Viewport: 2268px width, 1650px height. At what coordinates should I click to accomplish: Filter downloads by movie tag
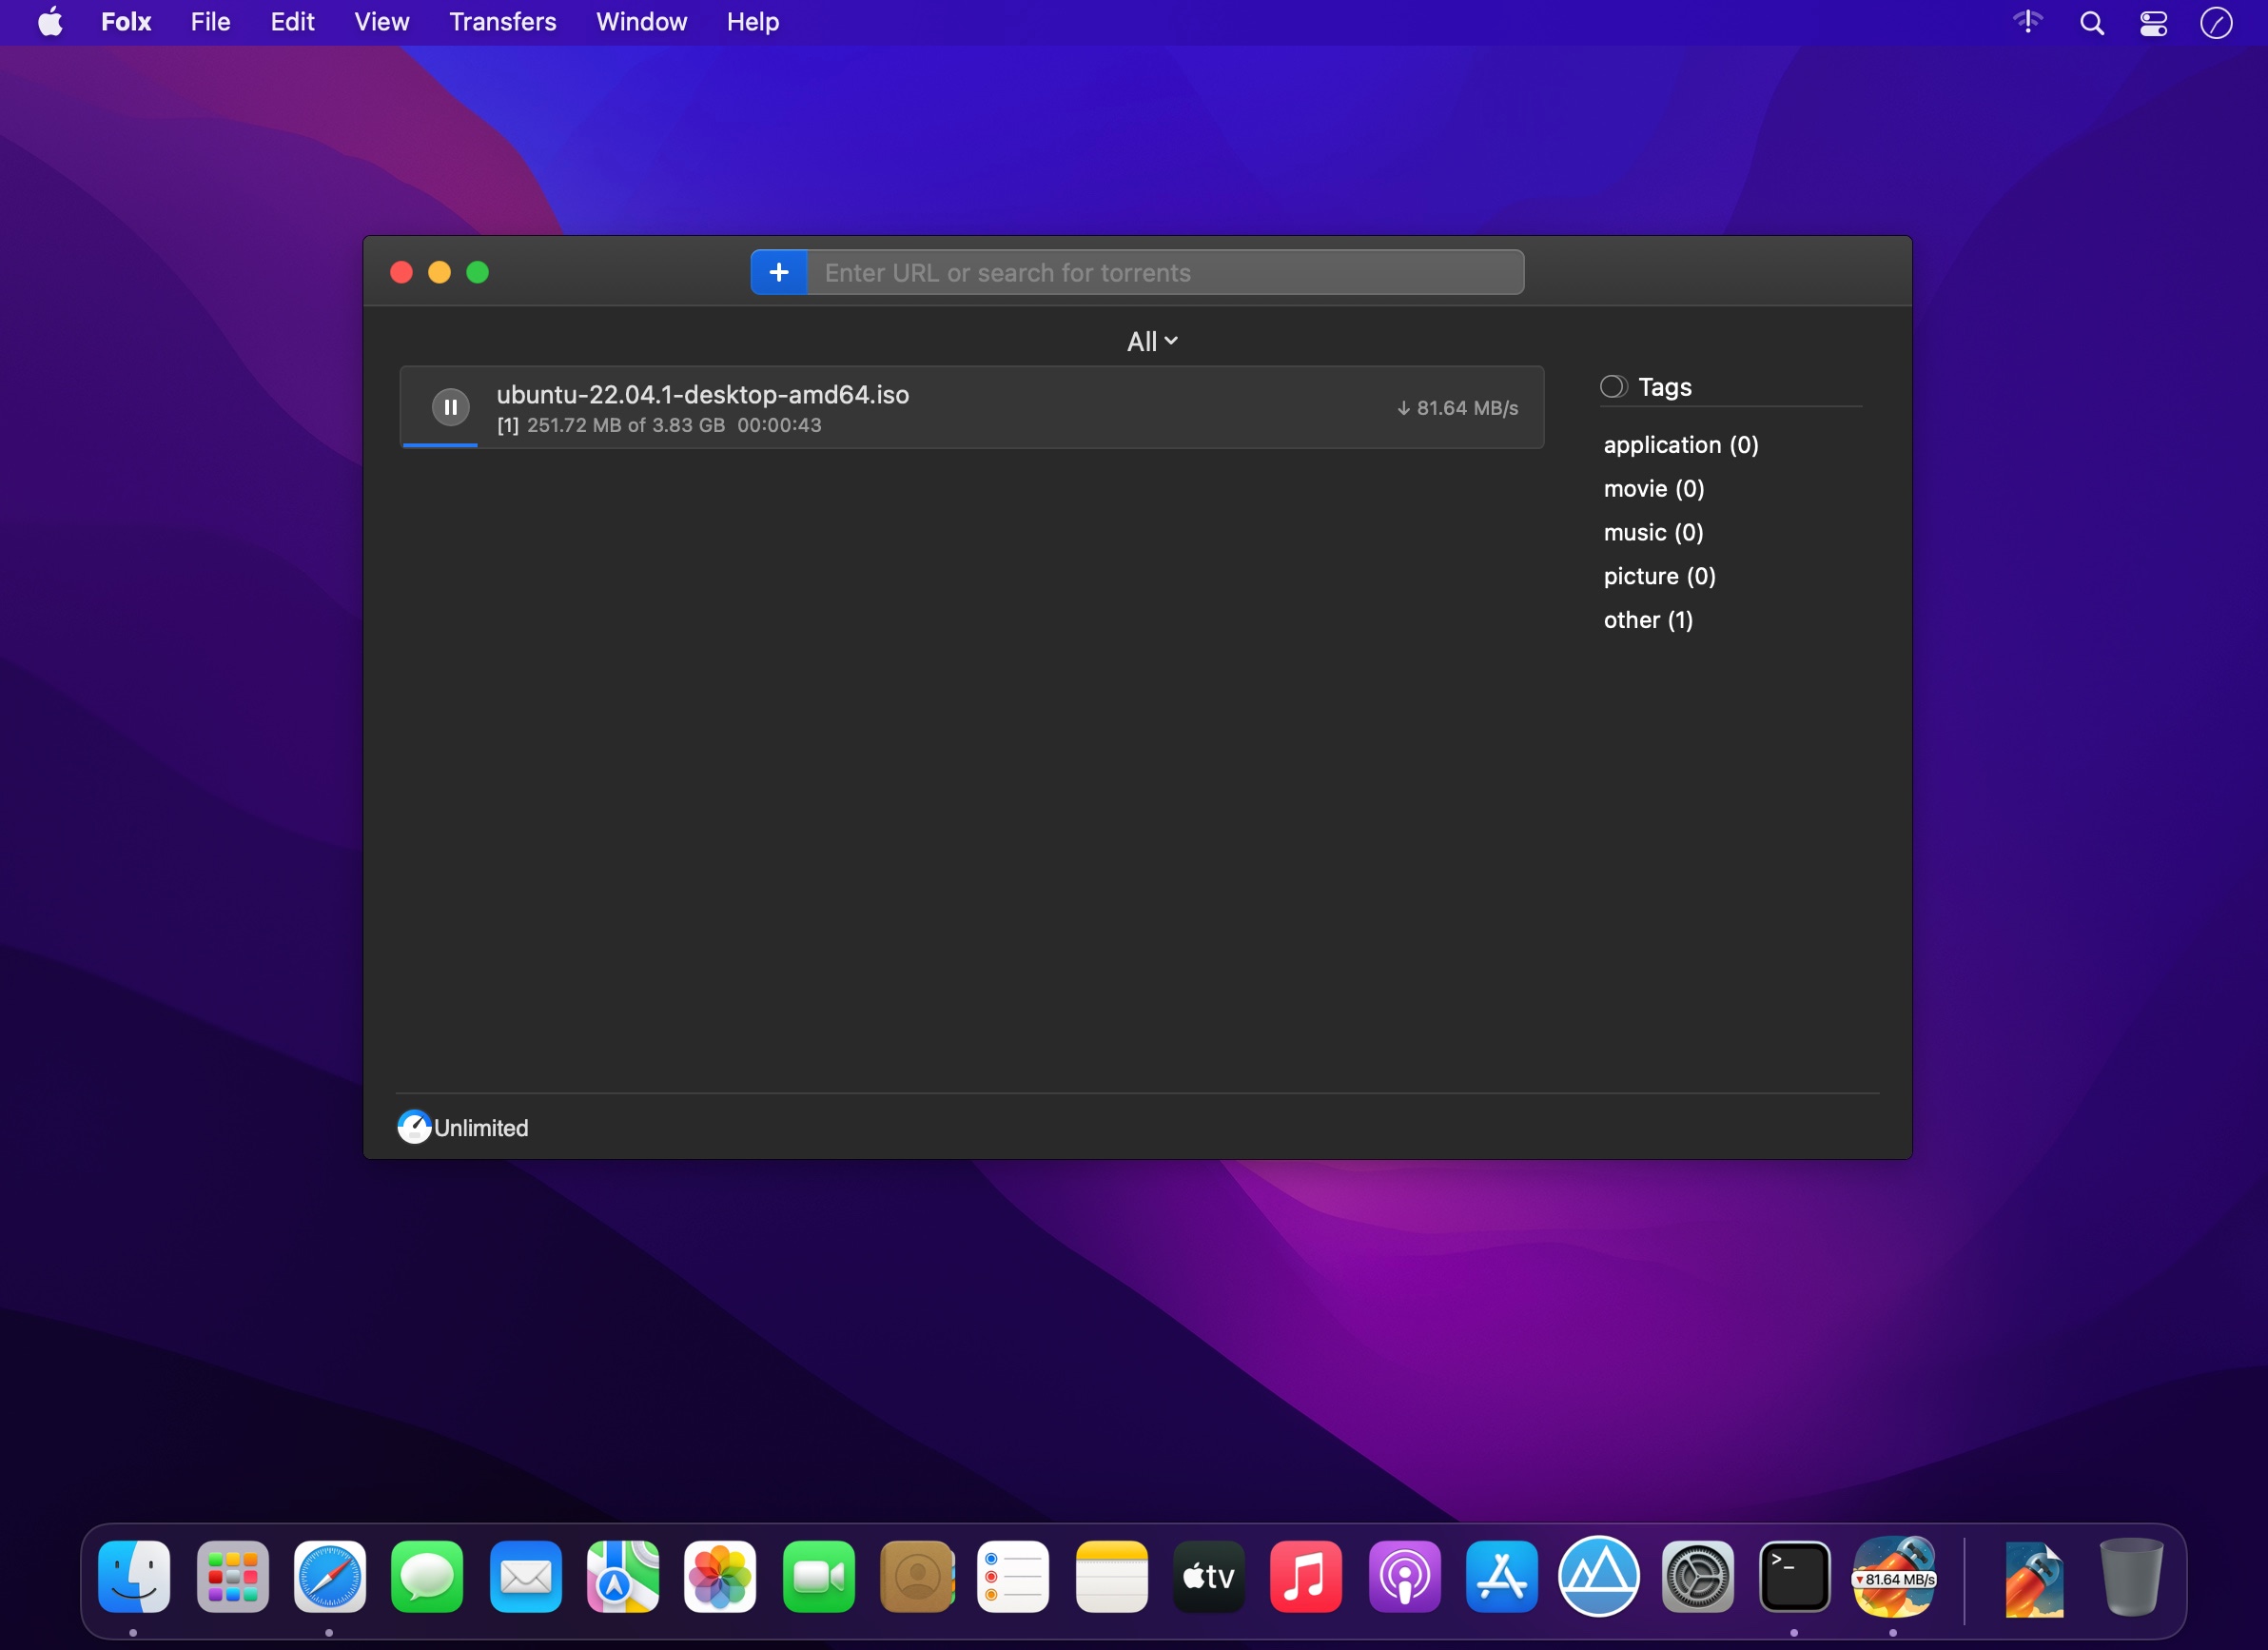point(1653,489)
